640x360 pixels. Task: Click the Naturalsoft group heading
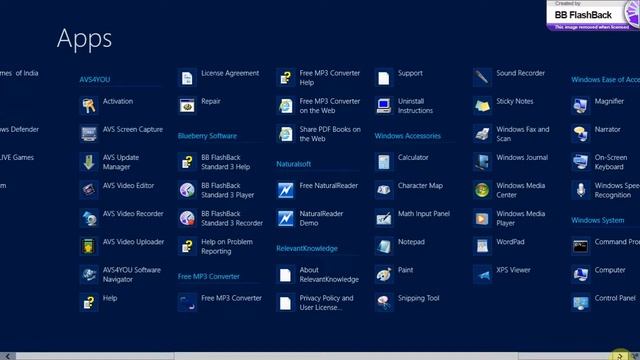pos(293,164)
